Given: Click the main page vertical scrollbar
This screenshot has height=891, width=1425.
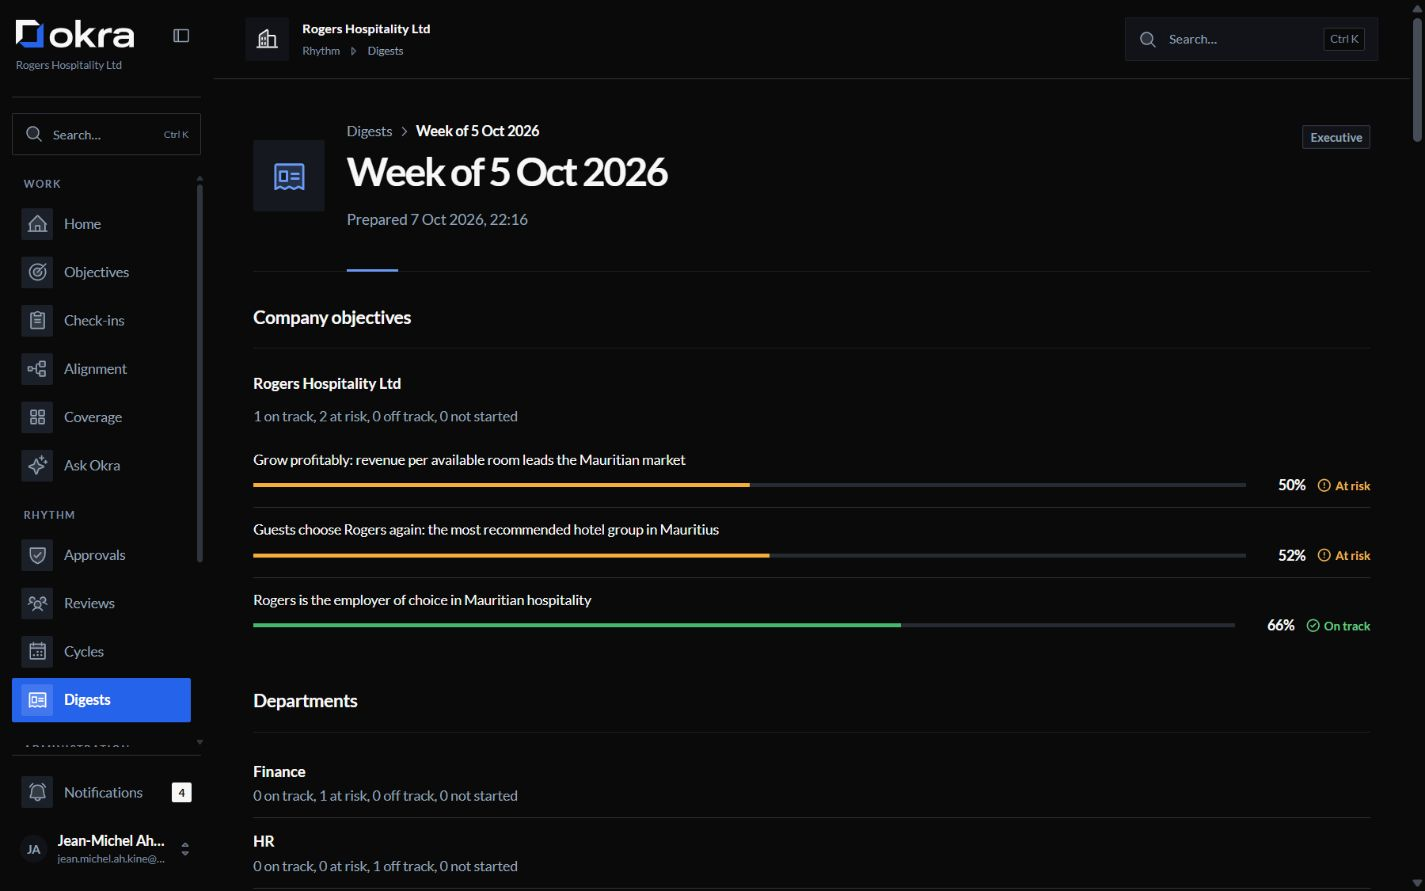Looking at the screenshot, I should point(1417,80).
